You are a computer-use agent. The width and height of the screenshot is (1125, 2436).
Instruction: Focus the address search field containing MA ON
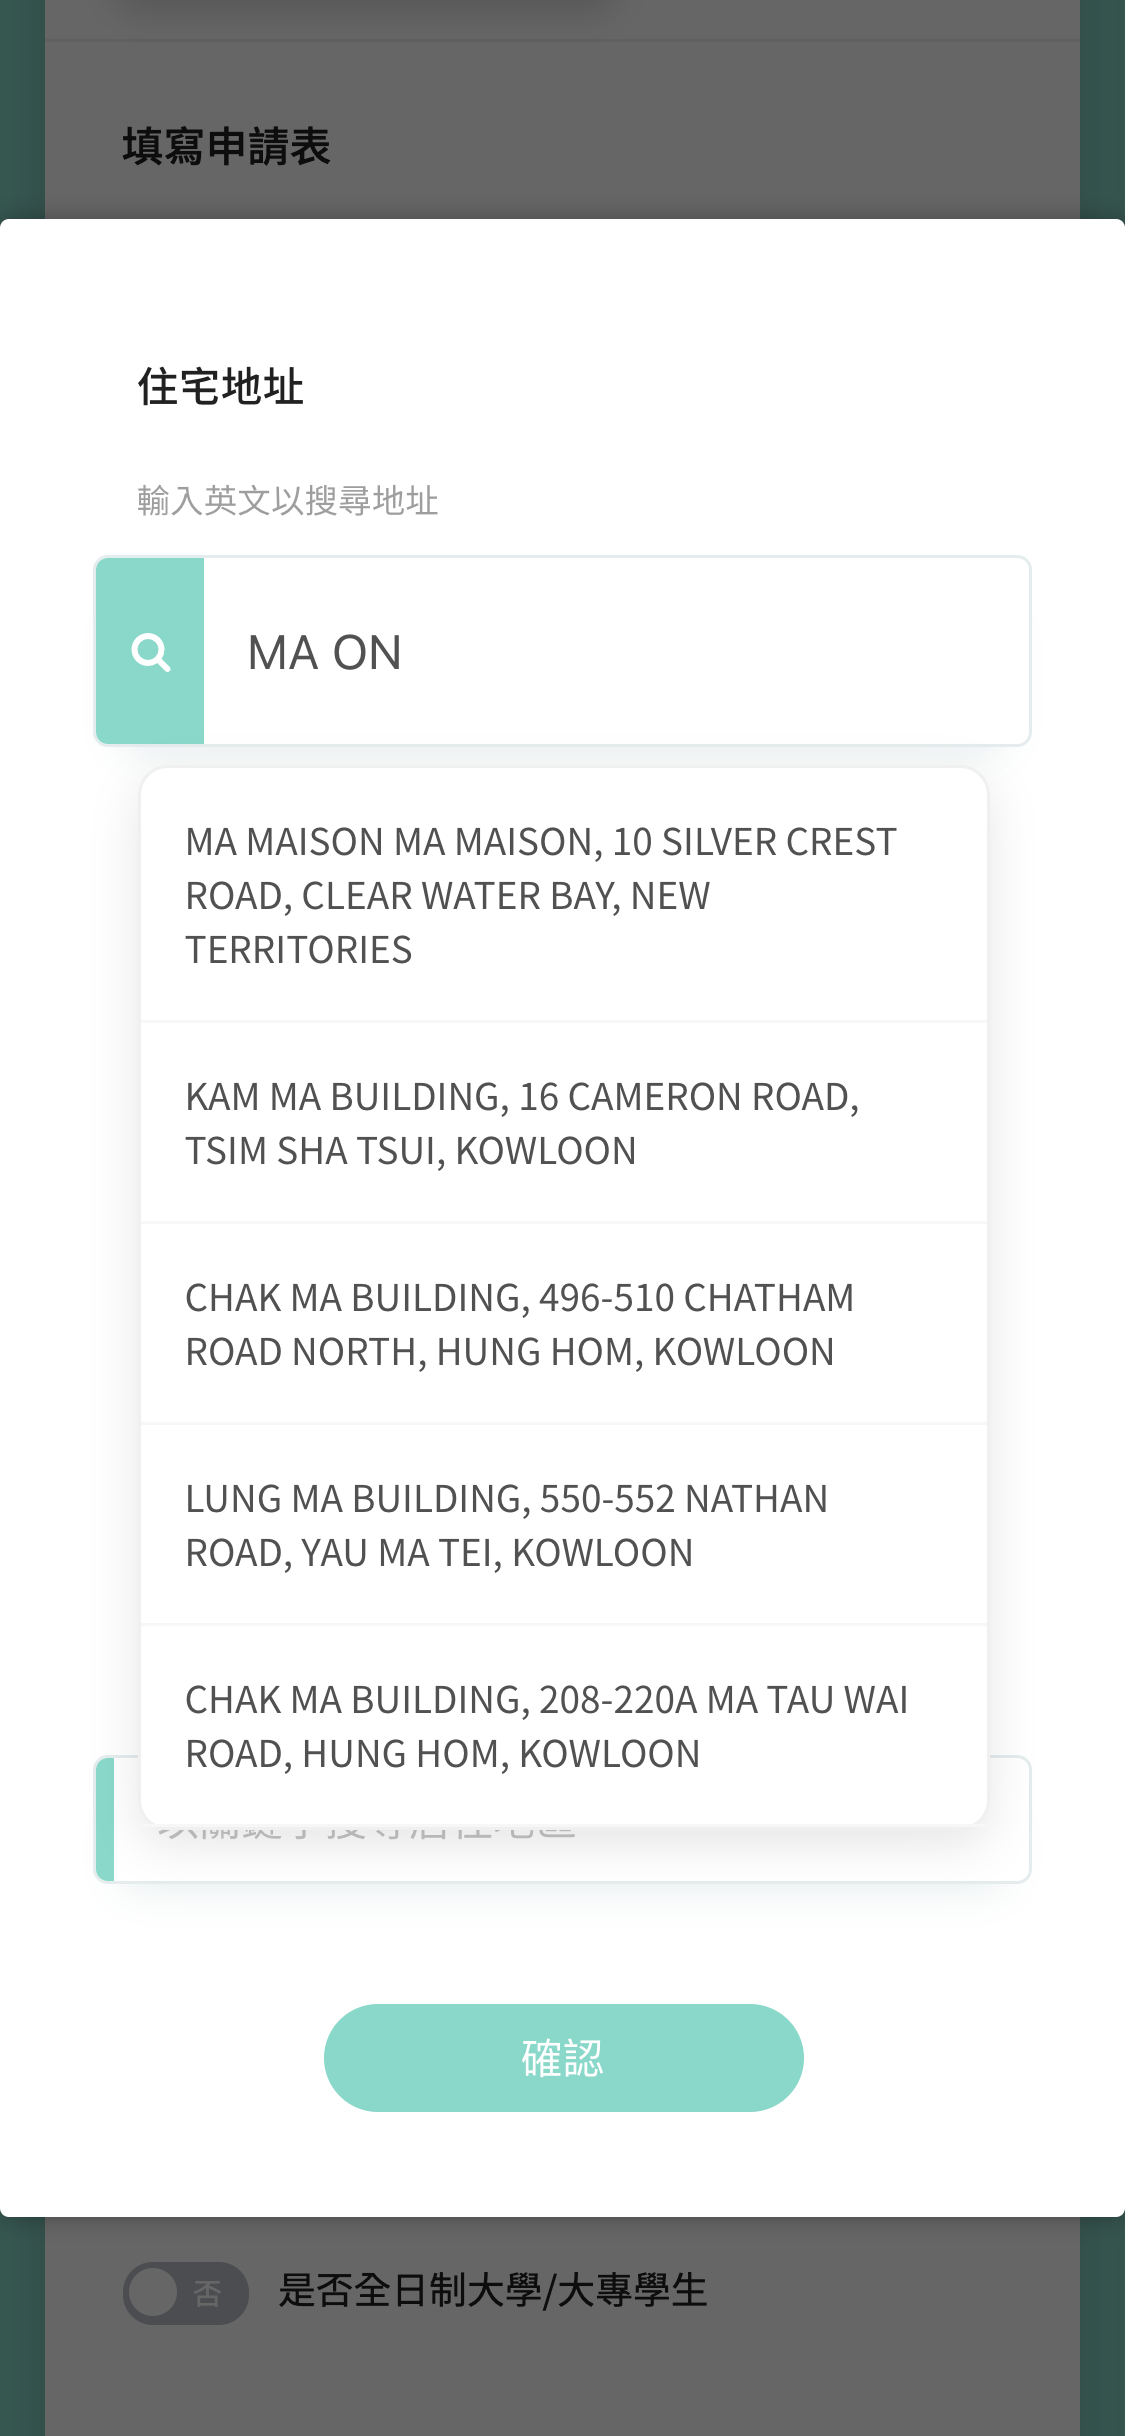point(615,652)
